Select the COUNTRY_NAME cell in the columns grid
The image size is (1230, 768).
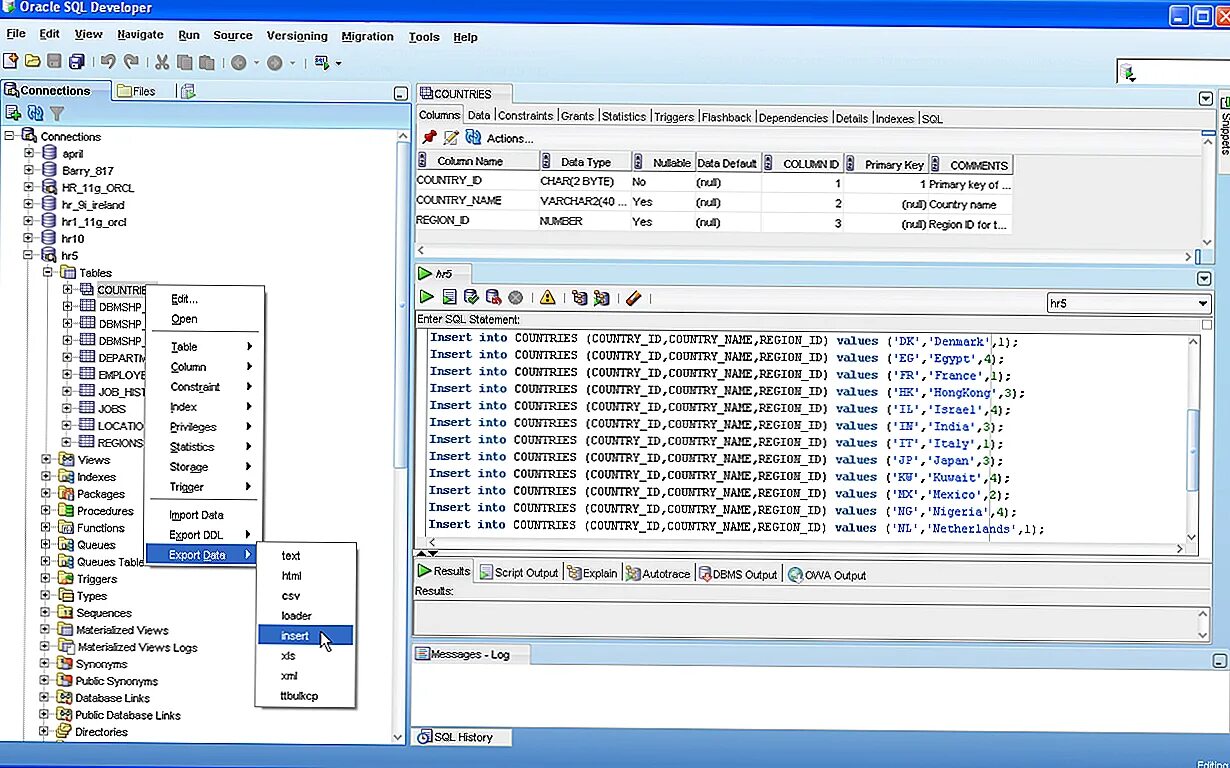tap(476, 201)
